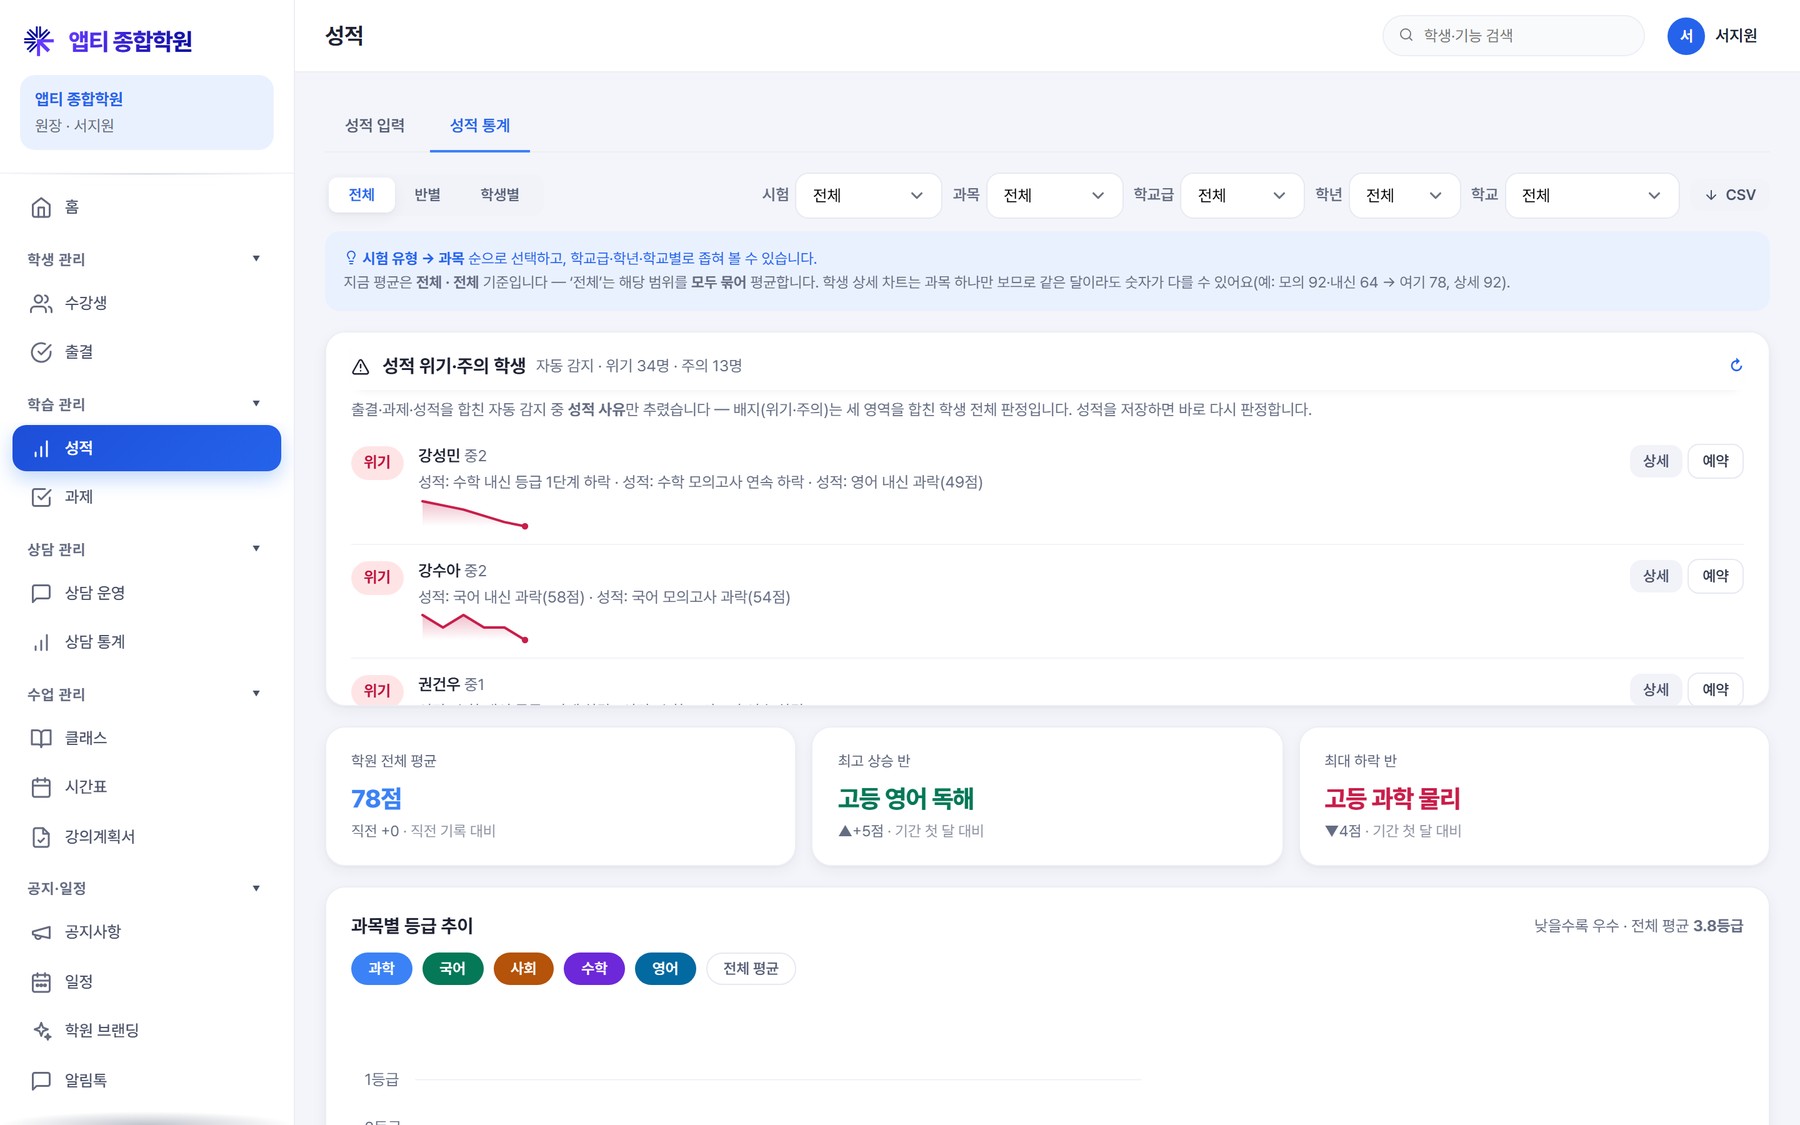Select the 반별 view segment
The height and width of the screenshot is (1125, 1800).
point(428,194)
